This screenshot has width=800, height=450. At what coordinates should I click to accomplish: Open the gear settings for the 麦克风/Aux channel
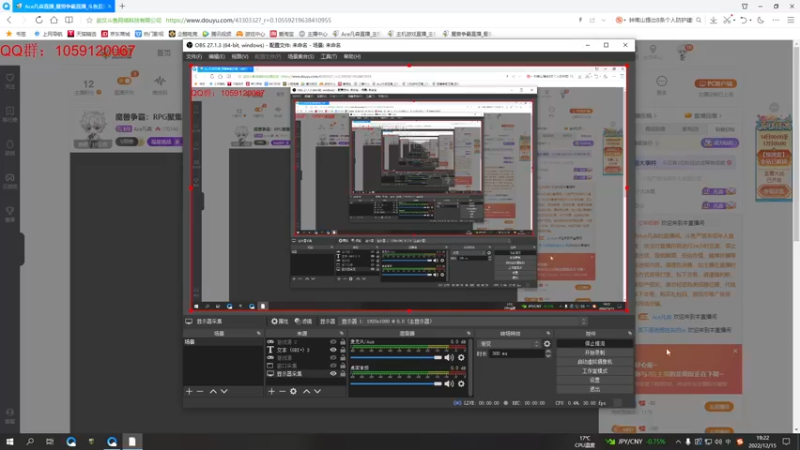tap(461, 358)
